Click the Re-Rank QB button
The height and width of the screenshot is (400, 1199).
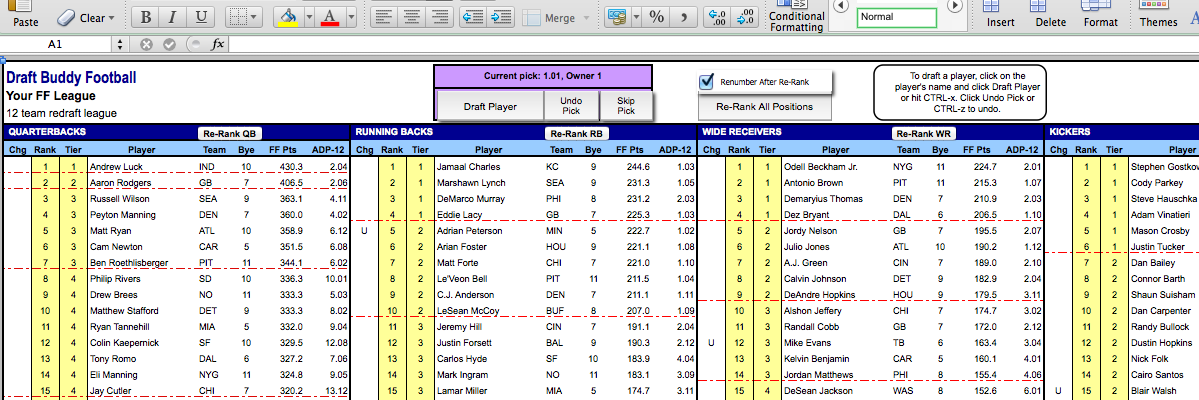pyautogui.click(x=229, y=133)
